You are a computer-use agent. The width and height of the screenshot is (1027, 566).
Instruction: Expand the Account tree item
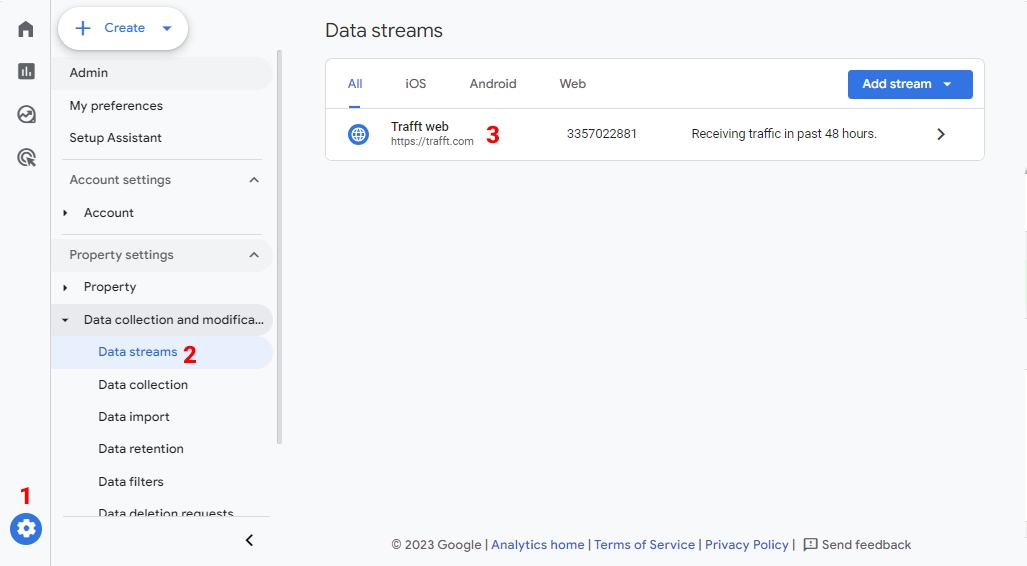[x=66, y=213]
